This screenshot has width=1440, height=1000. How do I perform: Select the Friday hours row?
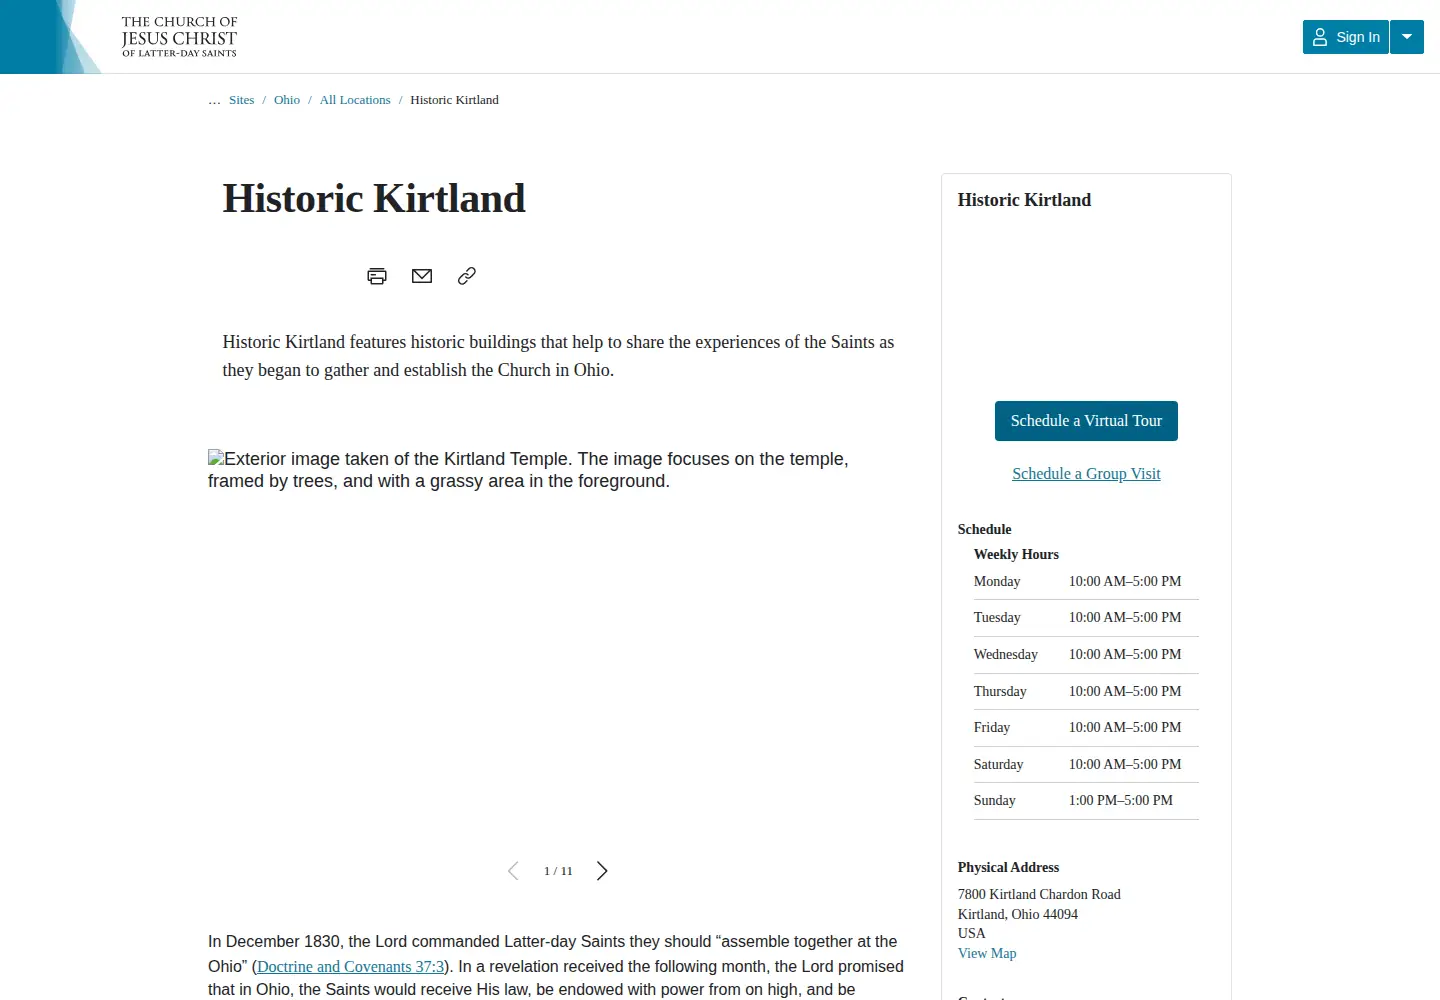1086,728
